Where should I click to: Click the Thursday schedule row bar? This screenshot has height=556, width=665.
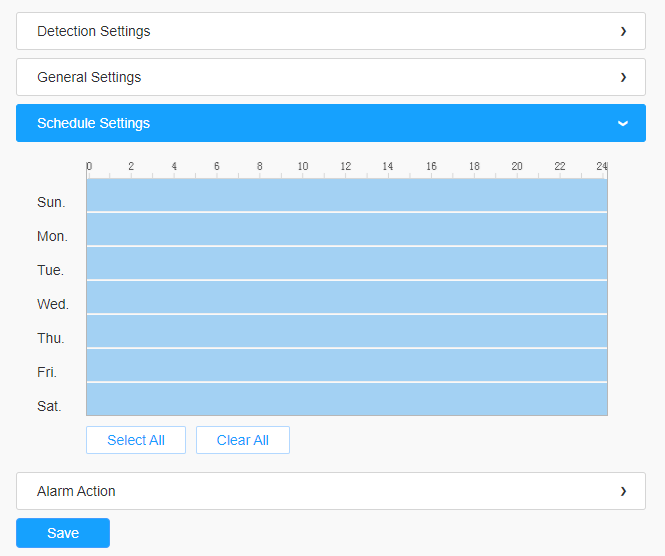[346, 331]
